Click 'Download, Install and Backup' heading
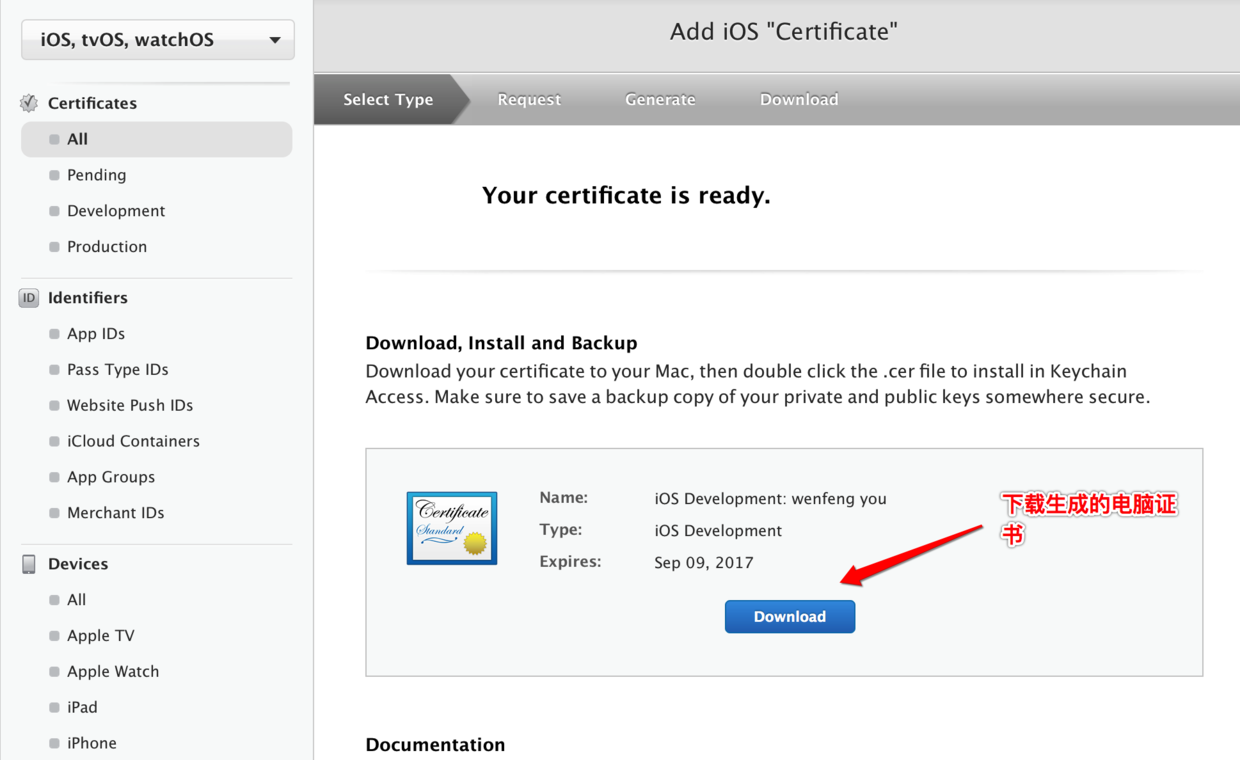The image size is (1240, 760). [501, 343]
